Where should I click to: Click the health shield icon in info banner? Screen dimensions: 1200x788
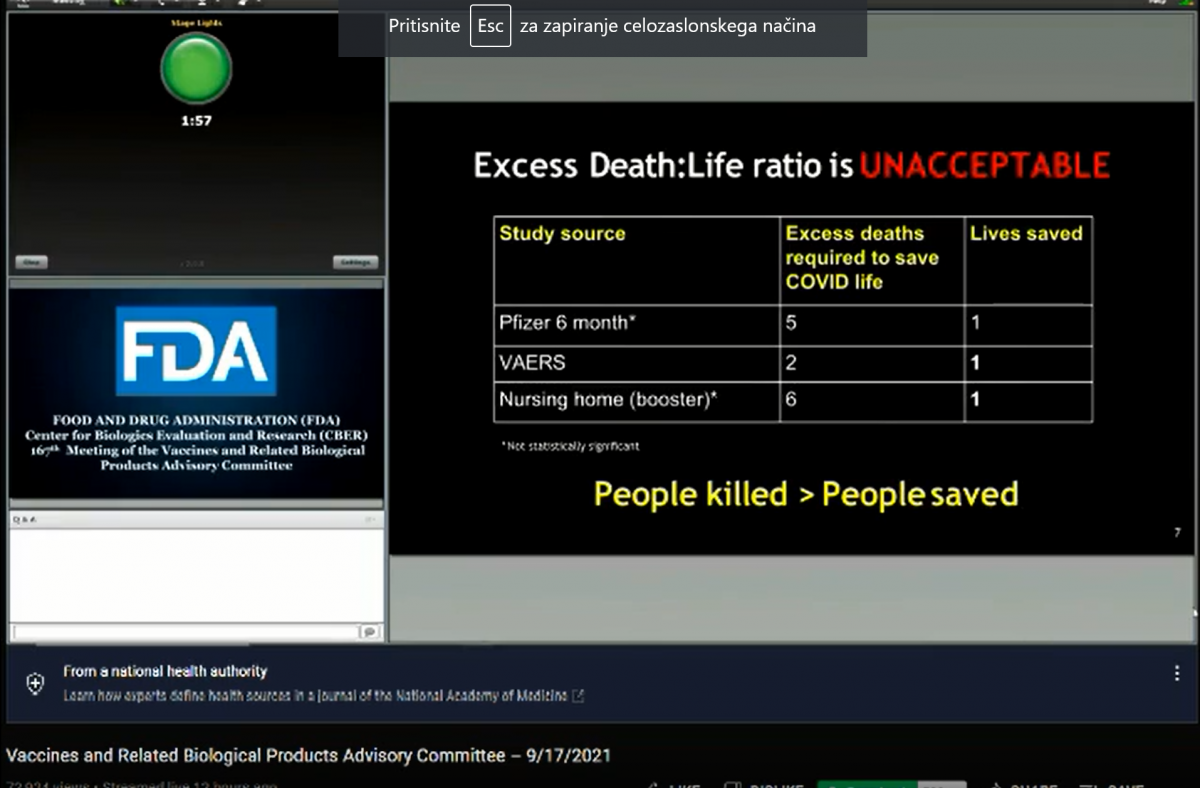point(35,683)
